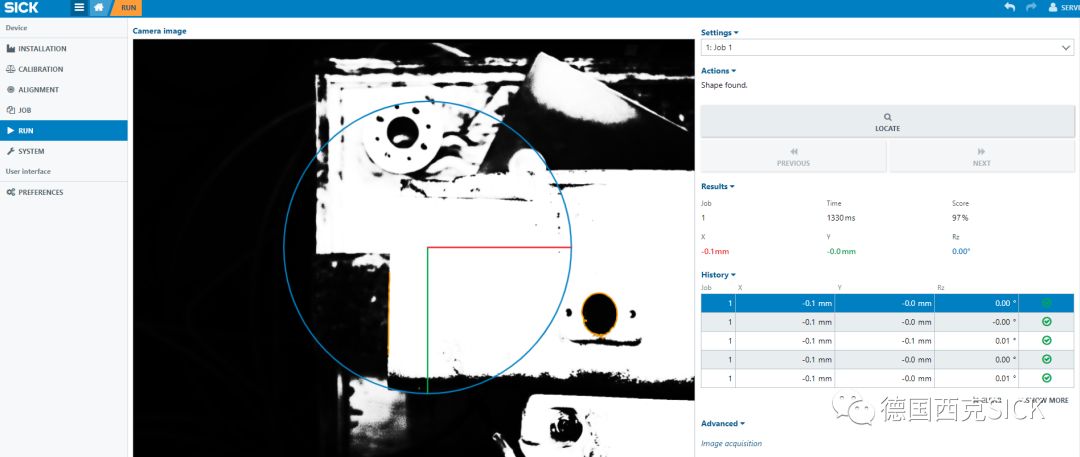
Task: Open Installation in the sidebar
Action: [x=42, y=48]
